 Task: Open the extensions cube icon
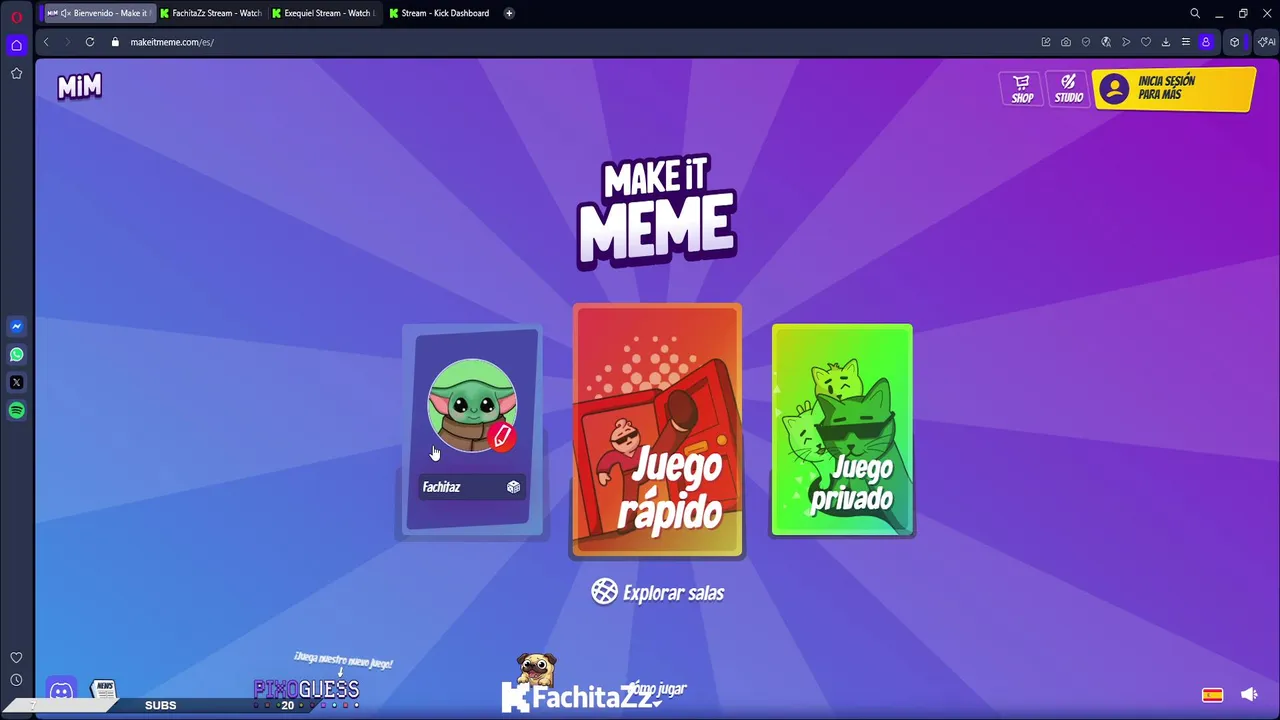pos(1235,42)
